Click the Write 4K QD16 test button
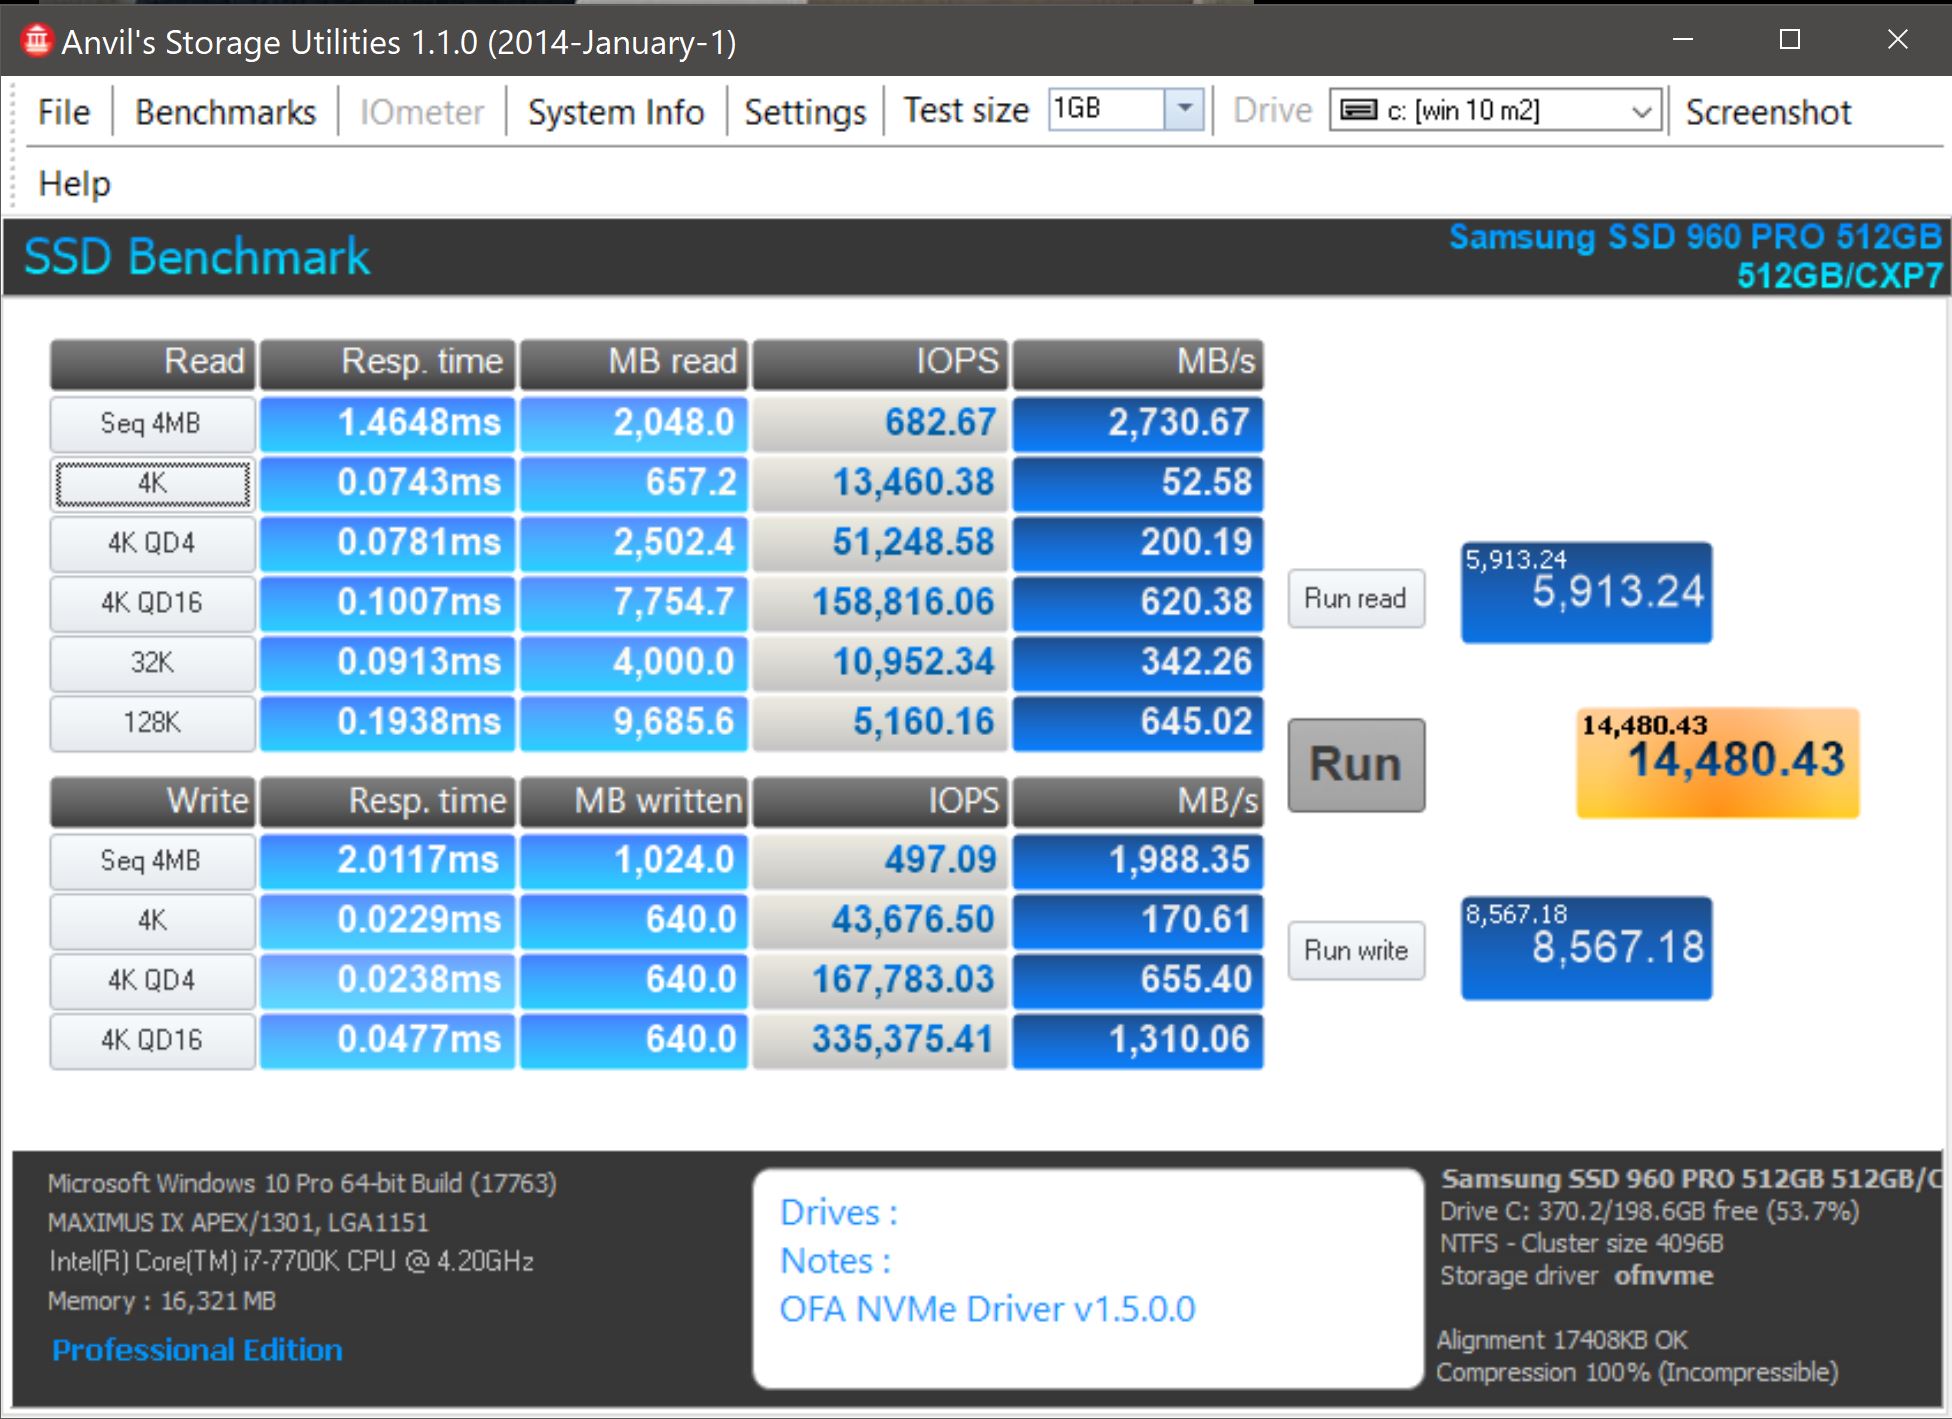This screenshot has width=1952, height=1419. [x=152, y=1040]
